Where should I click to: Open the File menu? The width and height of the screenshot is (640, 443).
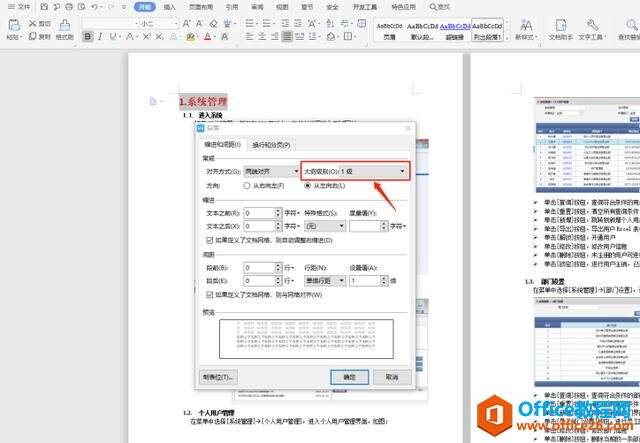19,7
